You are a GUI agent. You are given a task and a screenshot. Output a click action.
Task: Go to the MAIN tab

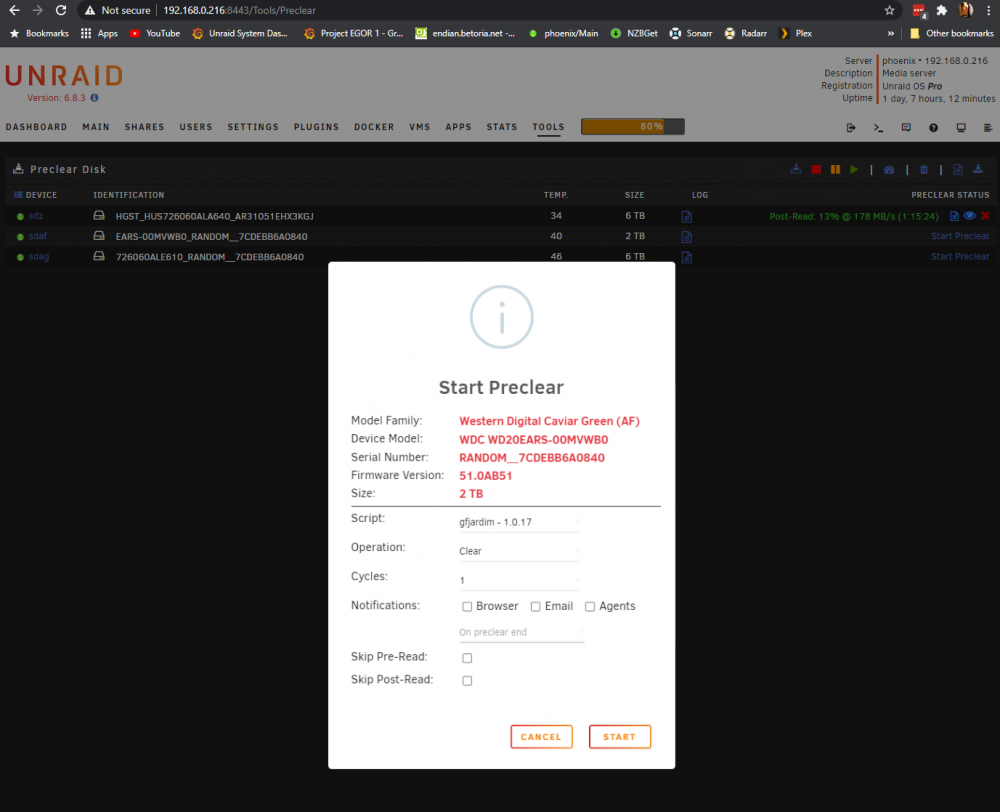coord(96,127)
